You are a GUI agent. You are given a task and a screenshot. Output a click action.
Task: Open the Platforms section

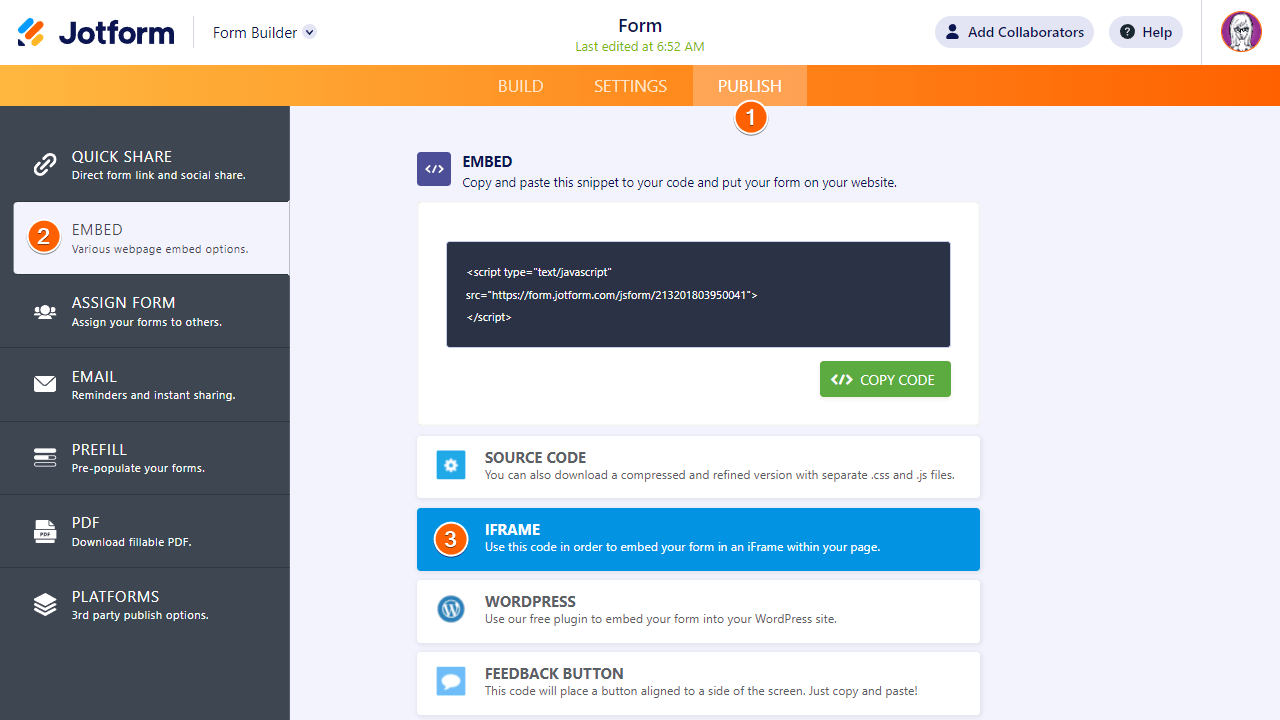coord(145,605)
